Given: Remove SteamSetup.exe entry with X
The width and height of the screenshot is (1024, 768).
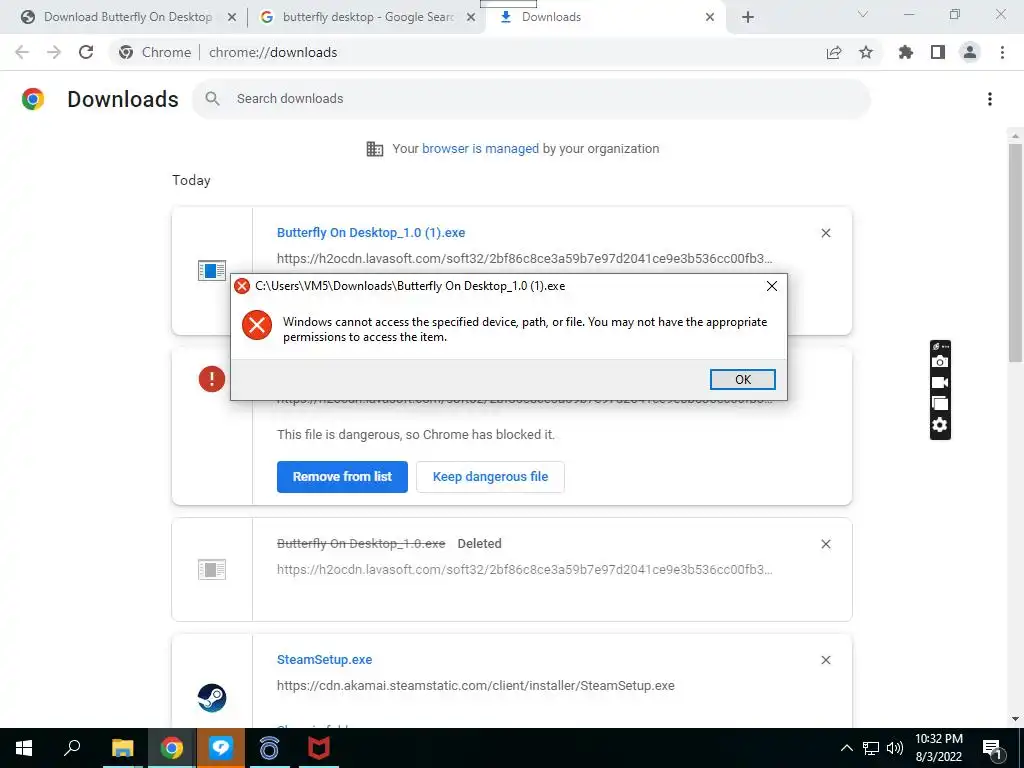Looking at the screenshot, I should (825, 660).
